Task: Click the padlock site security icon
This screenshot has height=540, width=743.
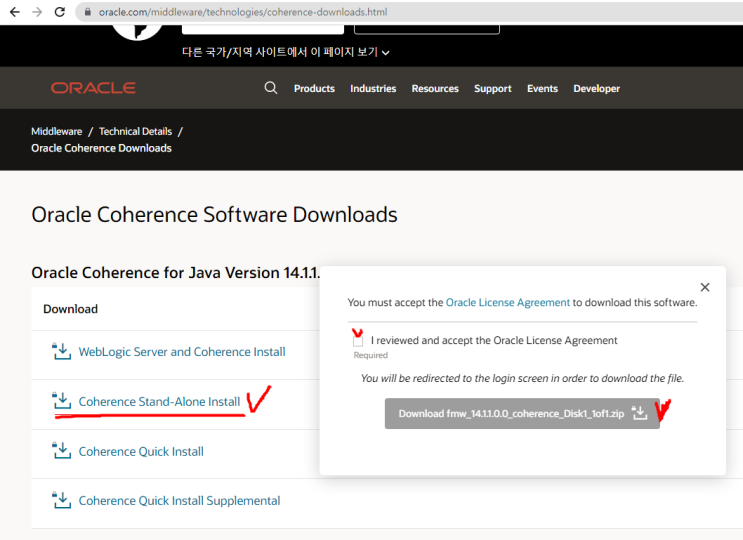Action: (88, 12)
